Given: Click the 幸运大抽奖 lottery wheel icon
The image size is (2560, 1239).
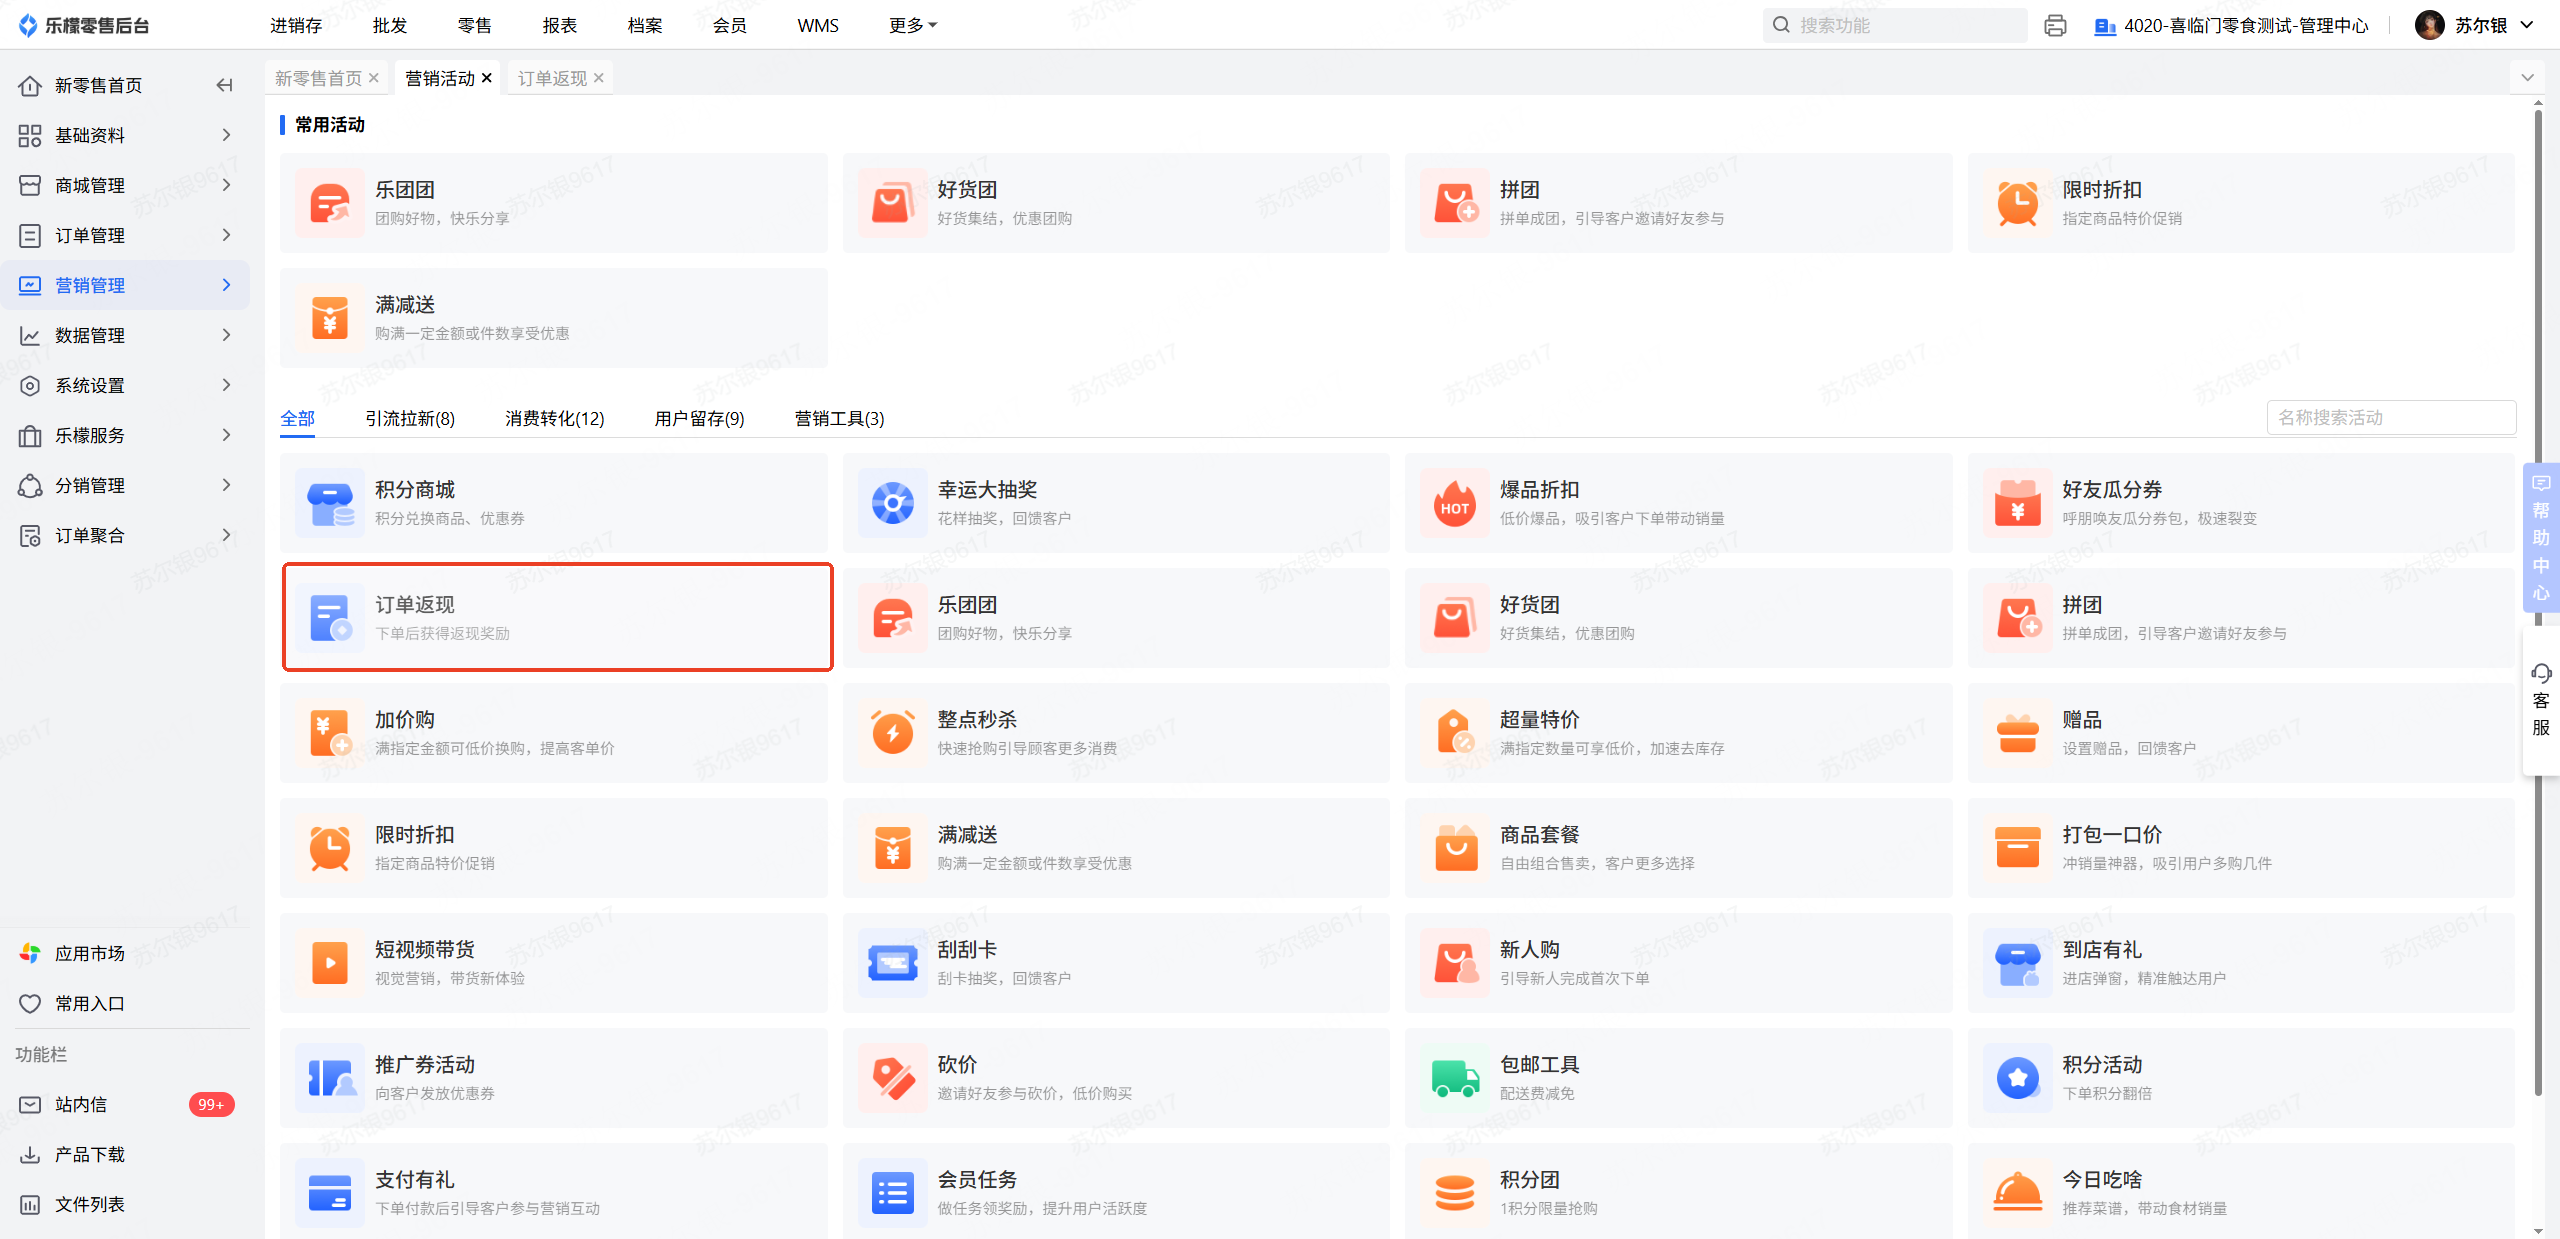Looking at the screenshot, I should (x=892, y=503).
